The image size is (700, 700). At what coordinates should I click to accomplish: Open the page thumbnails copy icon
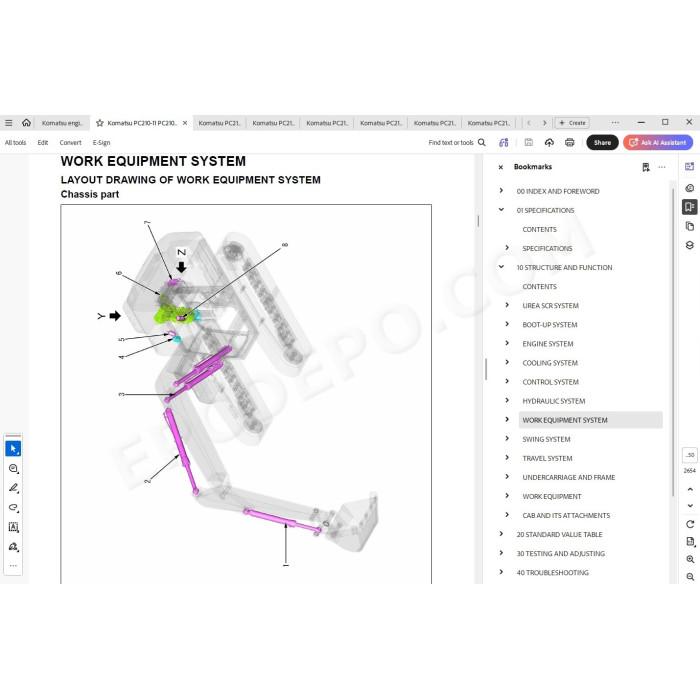tap(689, 226)
